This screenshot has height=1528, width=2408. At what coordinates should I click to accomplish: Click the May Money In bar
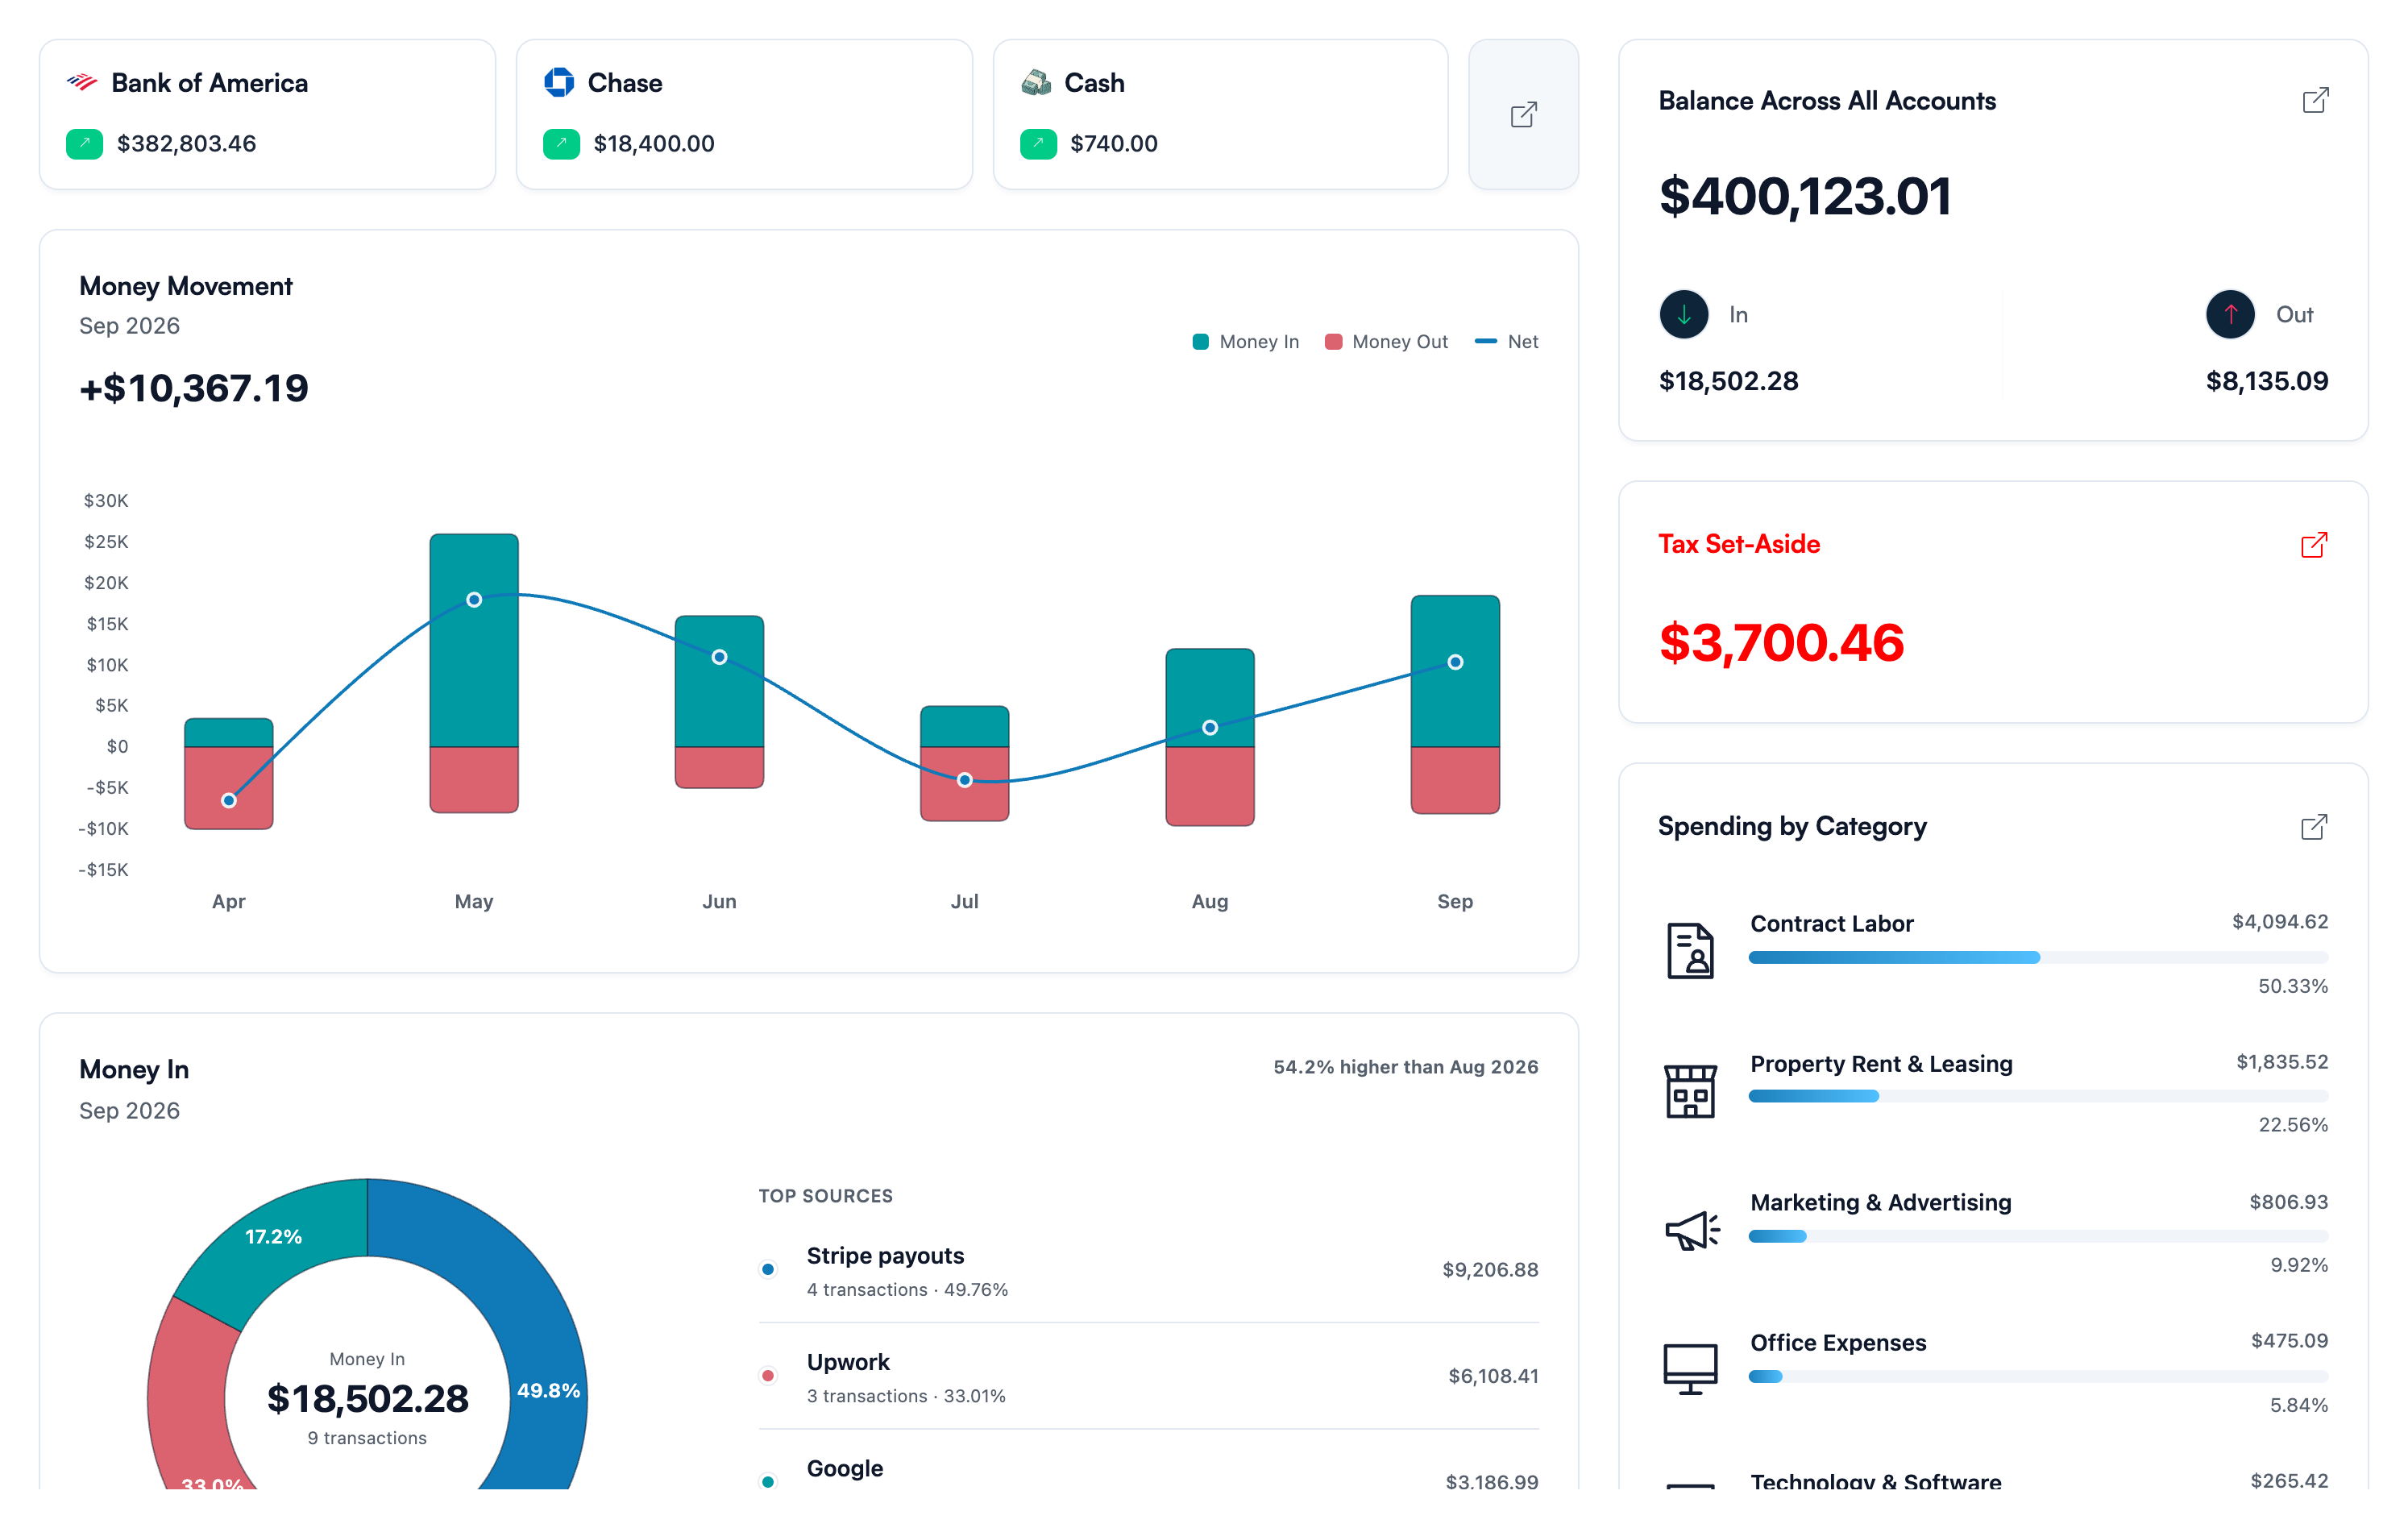474,640
